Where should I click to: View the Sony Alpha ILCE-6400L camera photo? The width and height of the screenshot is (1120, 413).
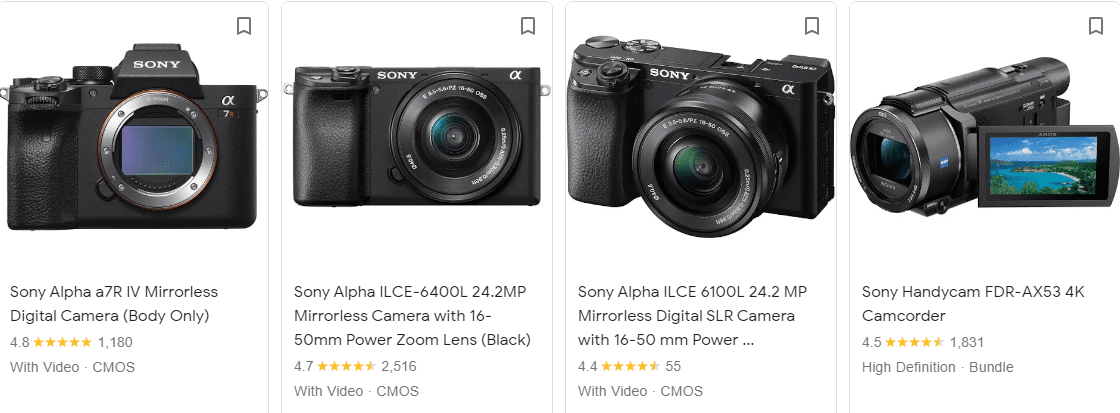pos(418,135)
